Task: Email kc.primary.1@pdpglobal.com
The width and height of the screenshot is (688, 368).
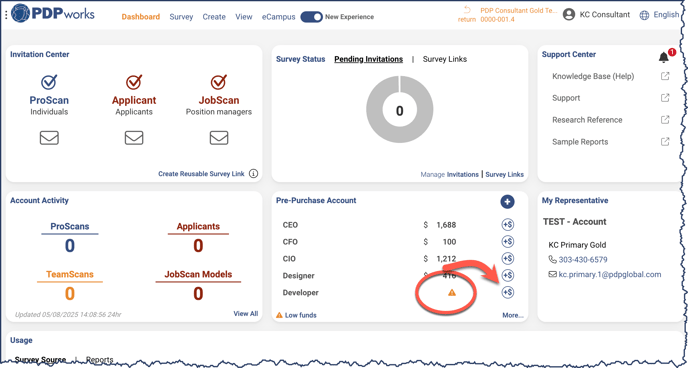Action: click(609, 275)
